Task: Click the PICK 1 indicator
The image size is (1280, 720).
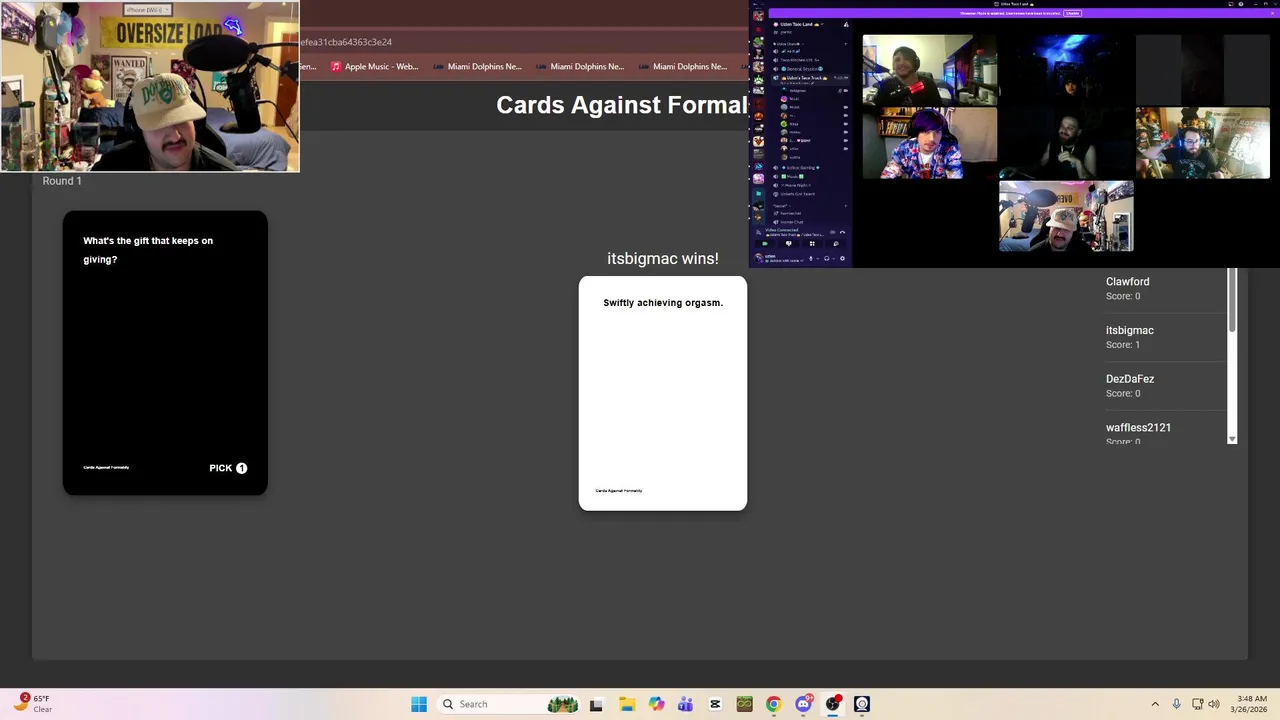Action: [x=228, y=468]
